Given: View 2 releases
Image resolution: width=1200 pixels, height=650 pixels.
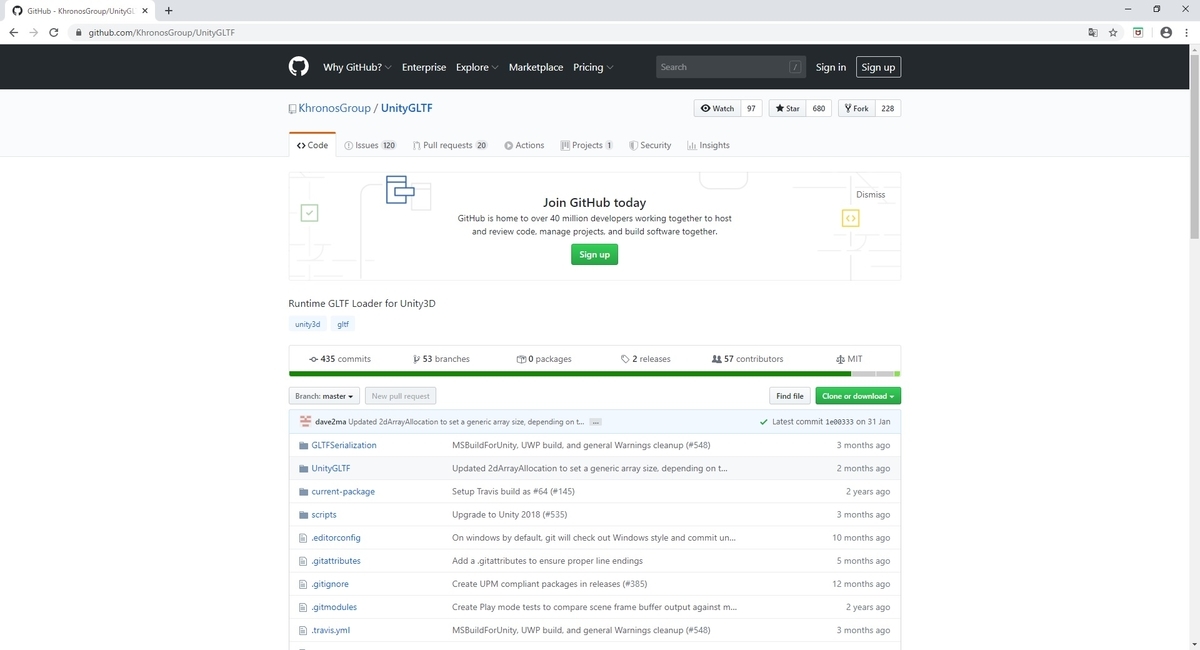Looking at the screenshot, I should tap(646, 359).
